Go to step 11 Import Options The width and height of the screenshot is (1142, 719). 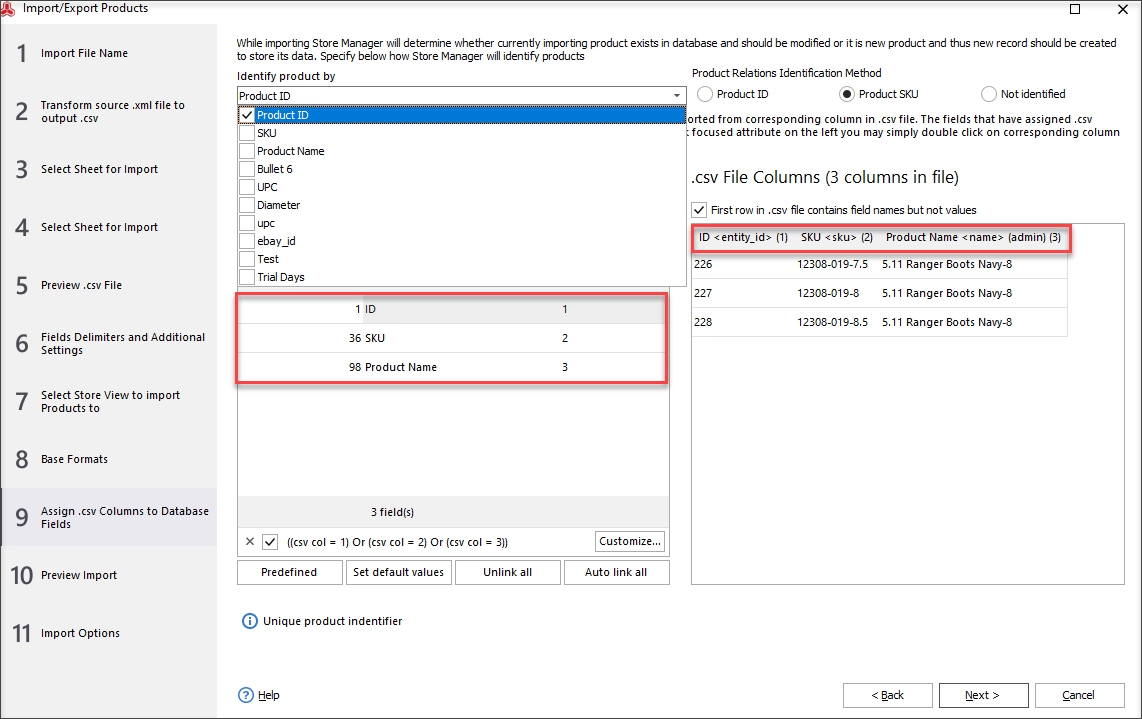(x=109, y=633)
